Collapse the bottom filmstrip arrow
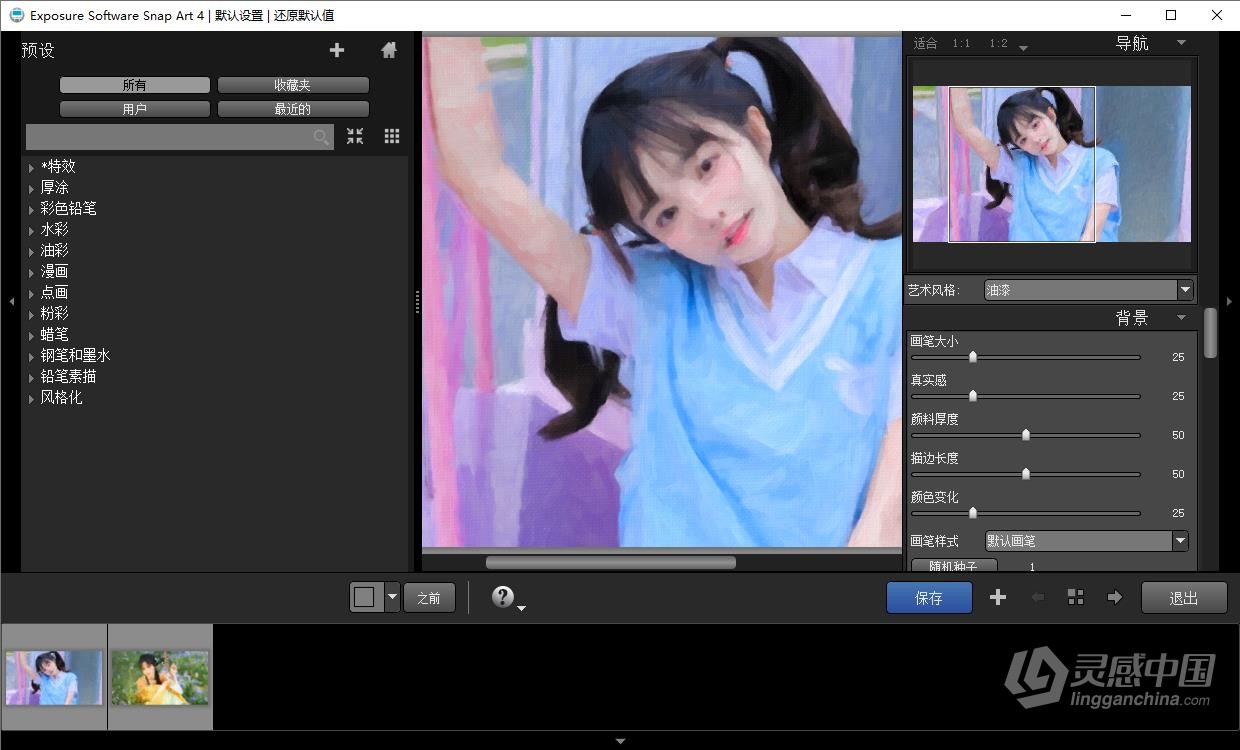The height and width of the screenshot is (750, 1240). pos(620,741)
